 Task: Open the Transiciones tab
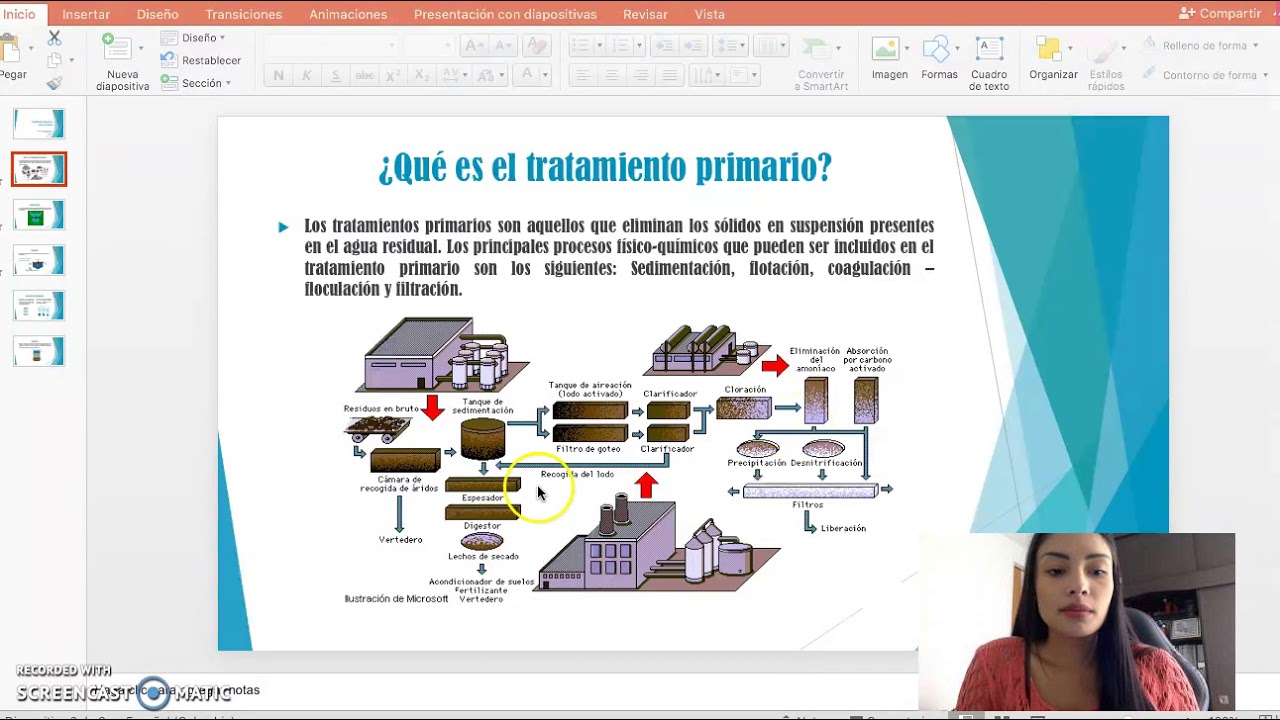[x=243, y=14]
